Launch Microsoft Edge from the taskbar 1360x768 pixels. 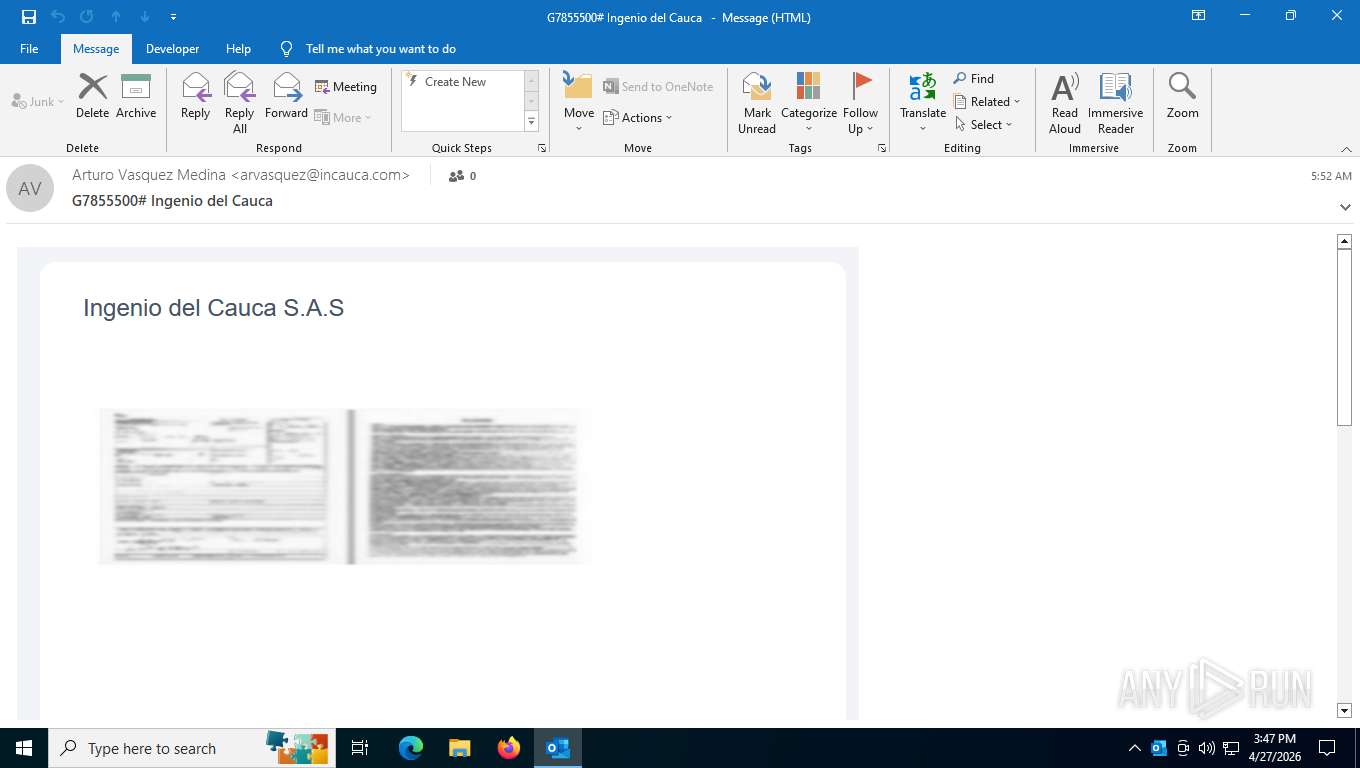[411, 748]
